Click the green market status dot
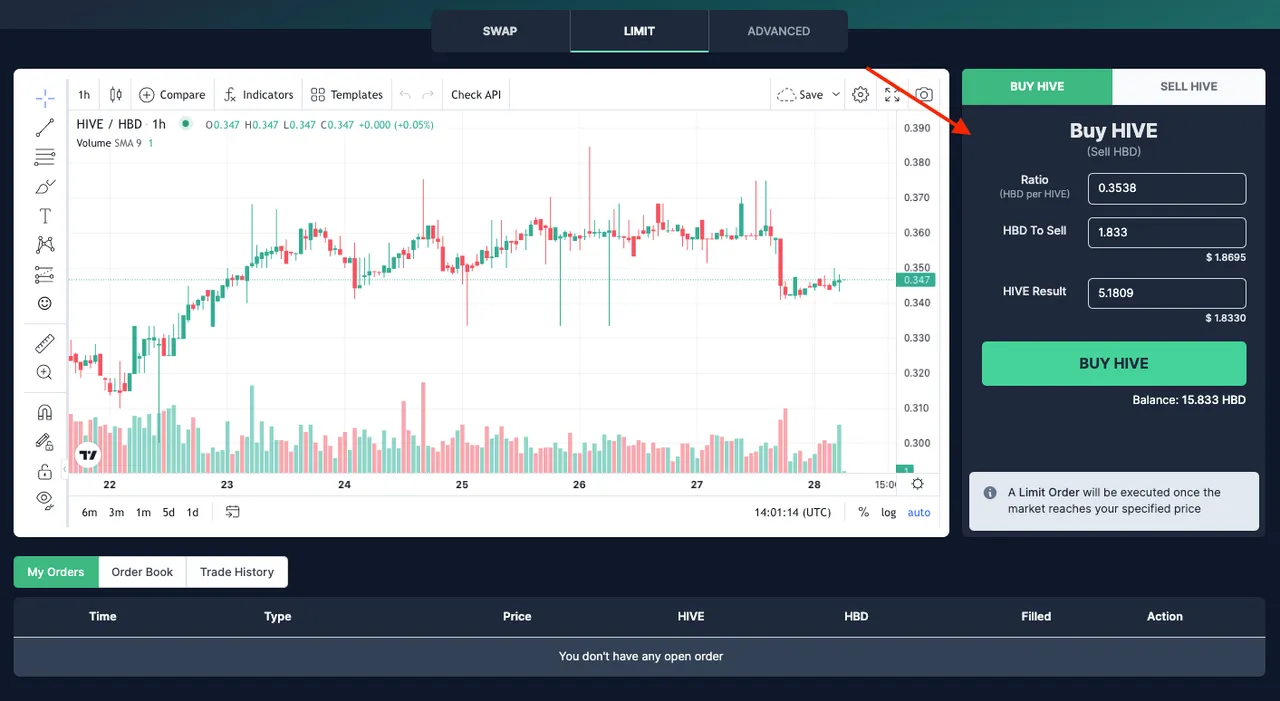The width and height of the screenshot is (1280, 701). click(x=185, y=124)
